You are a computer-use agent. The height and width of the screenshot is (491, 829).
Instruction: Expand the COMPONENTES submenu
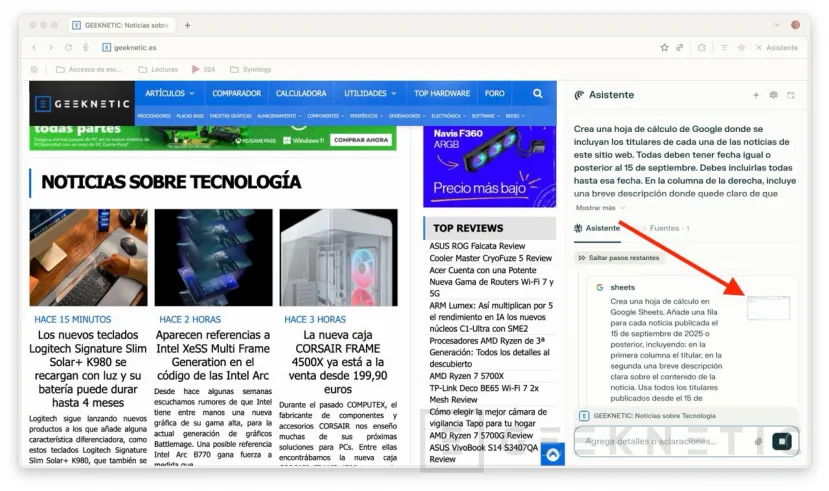[325, 116]
